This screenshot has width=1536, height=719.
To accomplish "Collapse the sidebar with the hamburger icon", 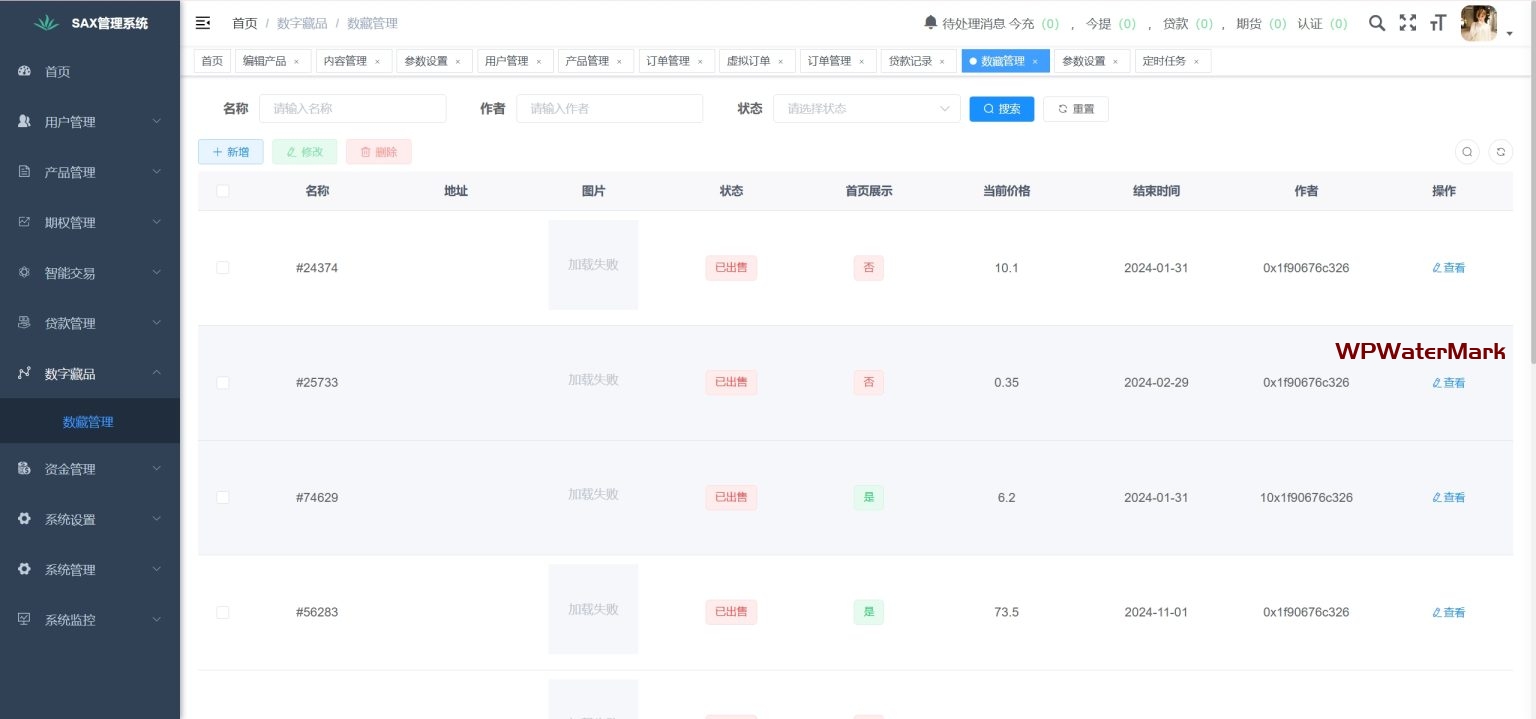I will 203,23.
